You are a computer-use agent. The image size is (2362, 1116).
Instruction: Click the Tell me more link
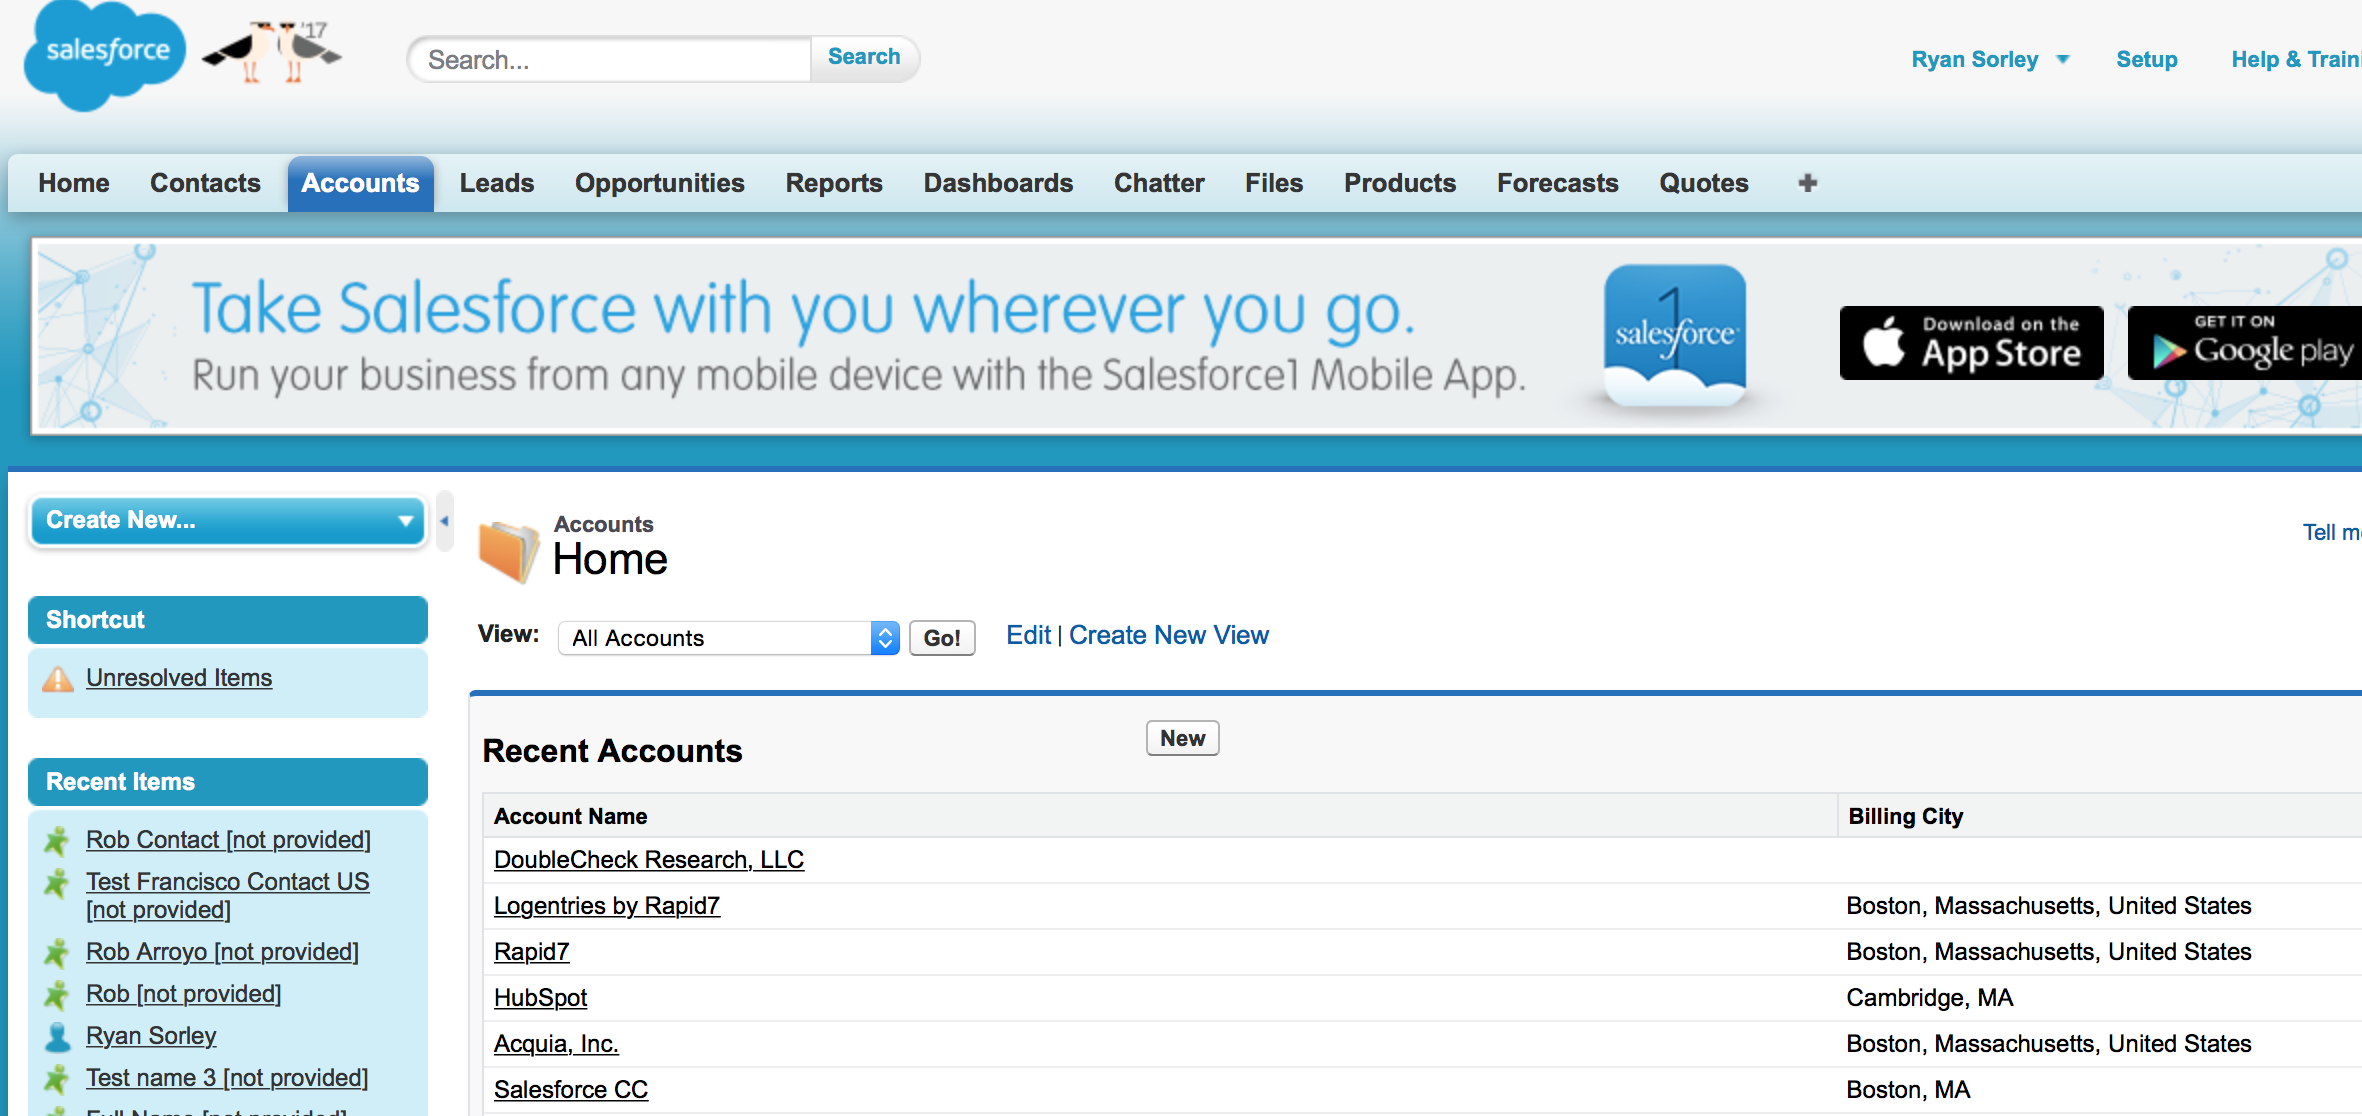point(2332,533)
